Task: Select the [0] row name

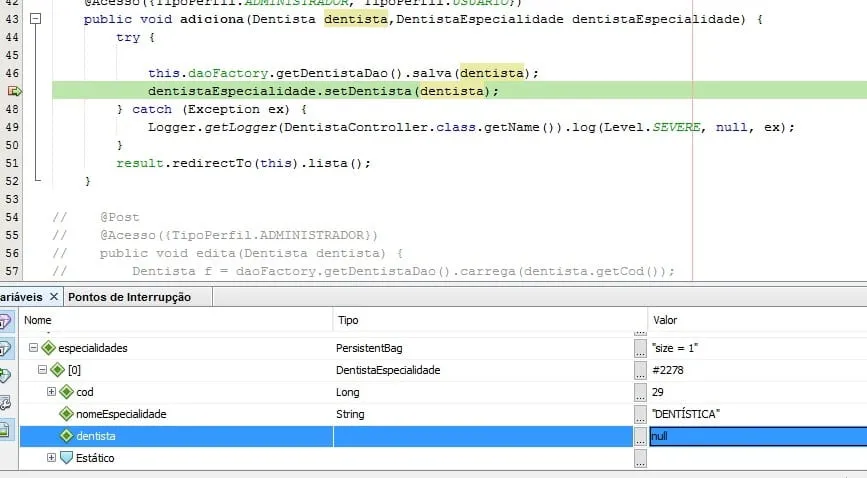Action: tap(74, 370)
